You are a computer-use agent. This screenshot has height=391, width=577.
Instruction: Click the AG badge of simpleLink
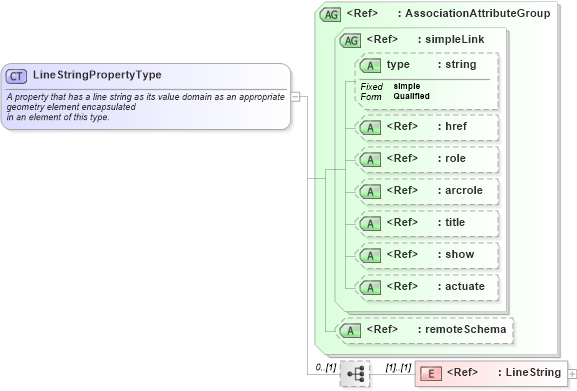point(351,40)
